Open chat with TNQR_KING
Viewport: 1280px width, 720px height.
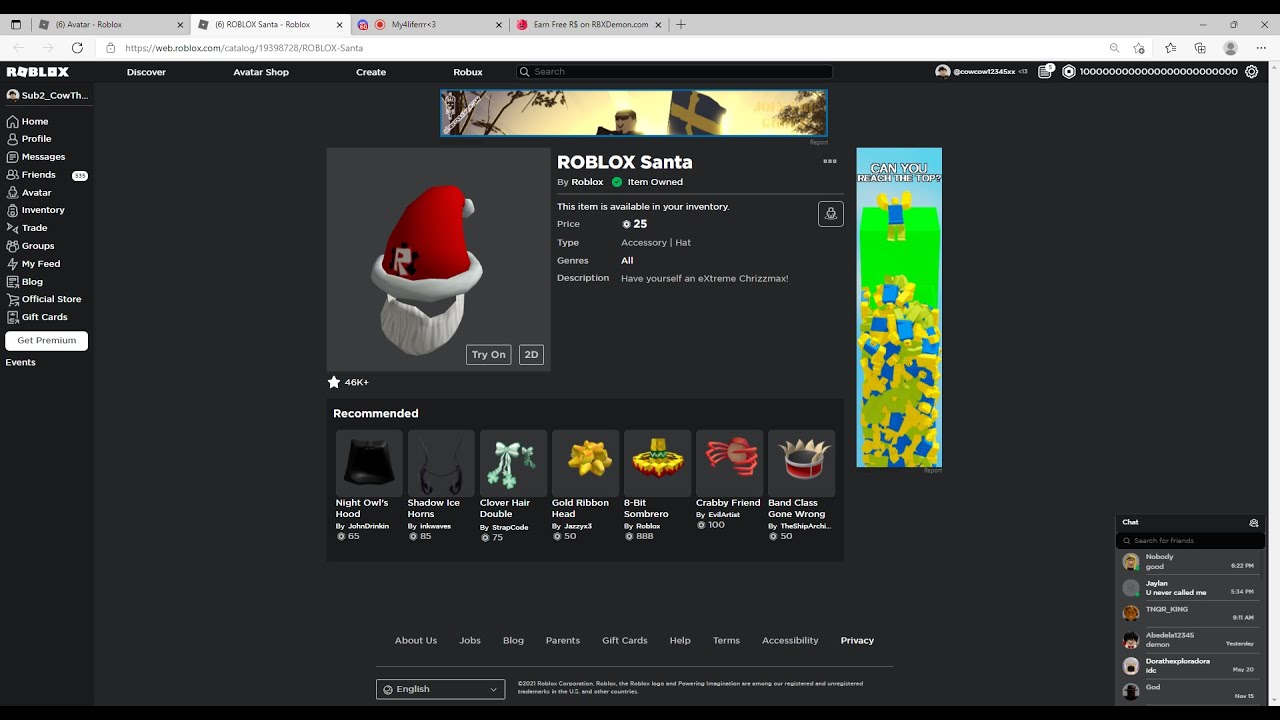tap(1190, 613)
